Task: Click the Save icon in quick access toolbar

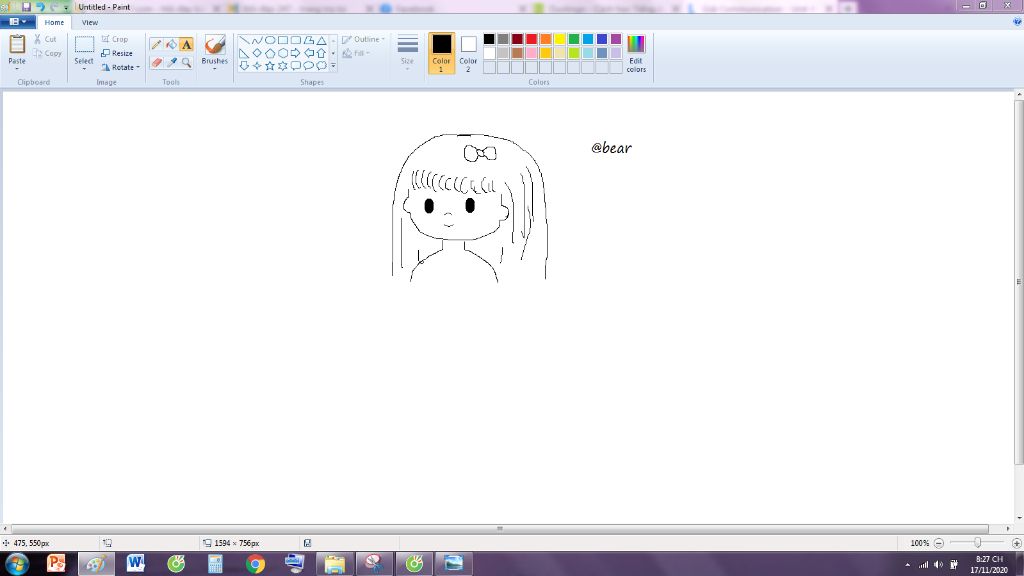Action: tap(27, 7)
